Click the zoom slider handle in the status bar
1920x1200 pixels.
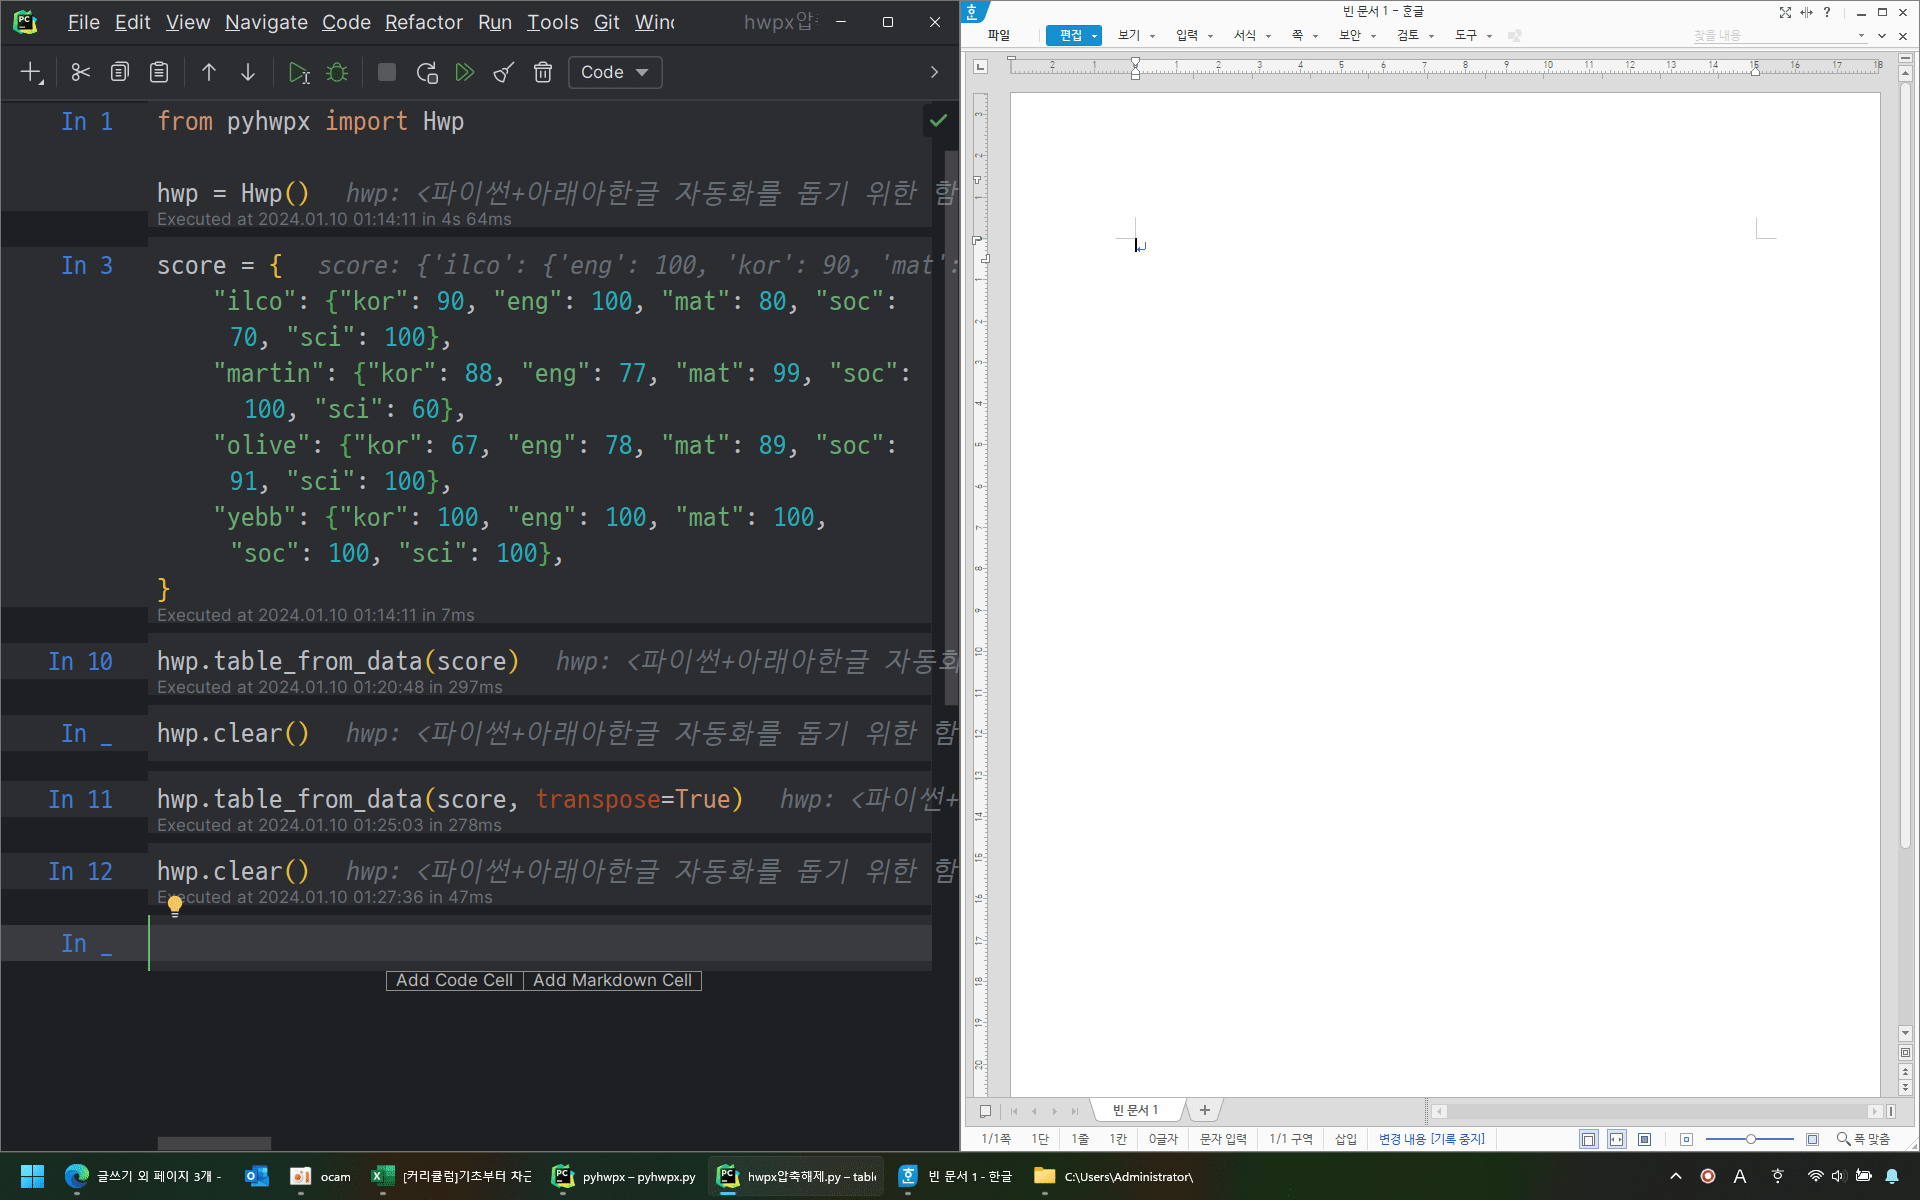1750,1139
